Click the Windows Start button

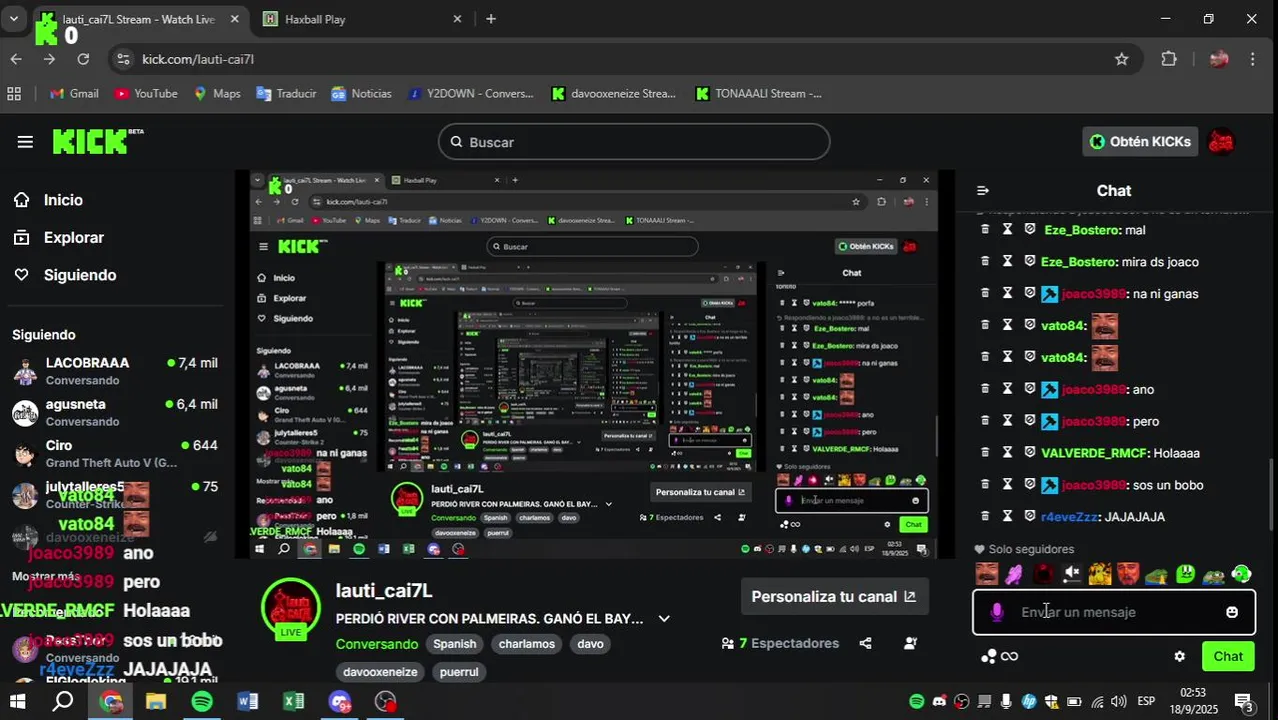17,701
